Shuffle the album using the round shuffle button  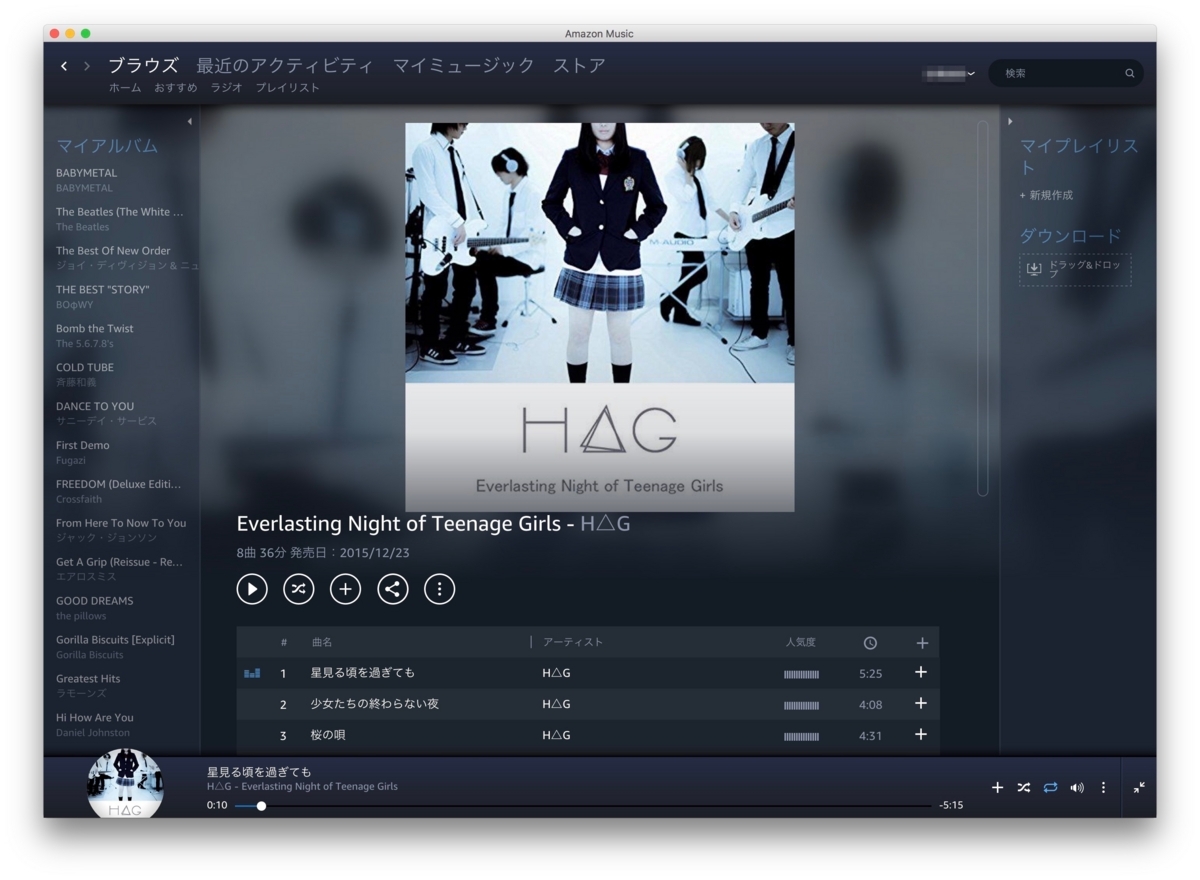[298, 589]
